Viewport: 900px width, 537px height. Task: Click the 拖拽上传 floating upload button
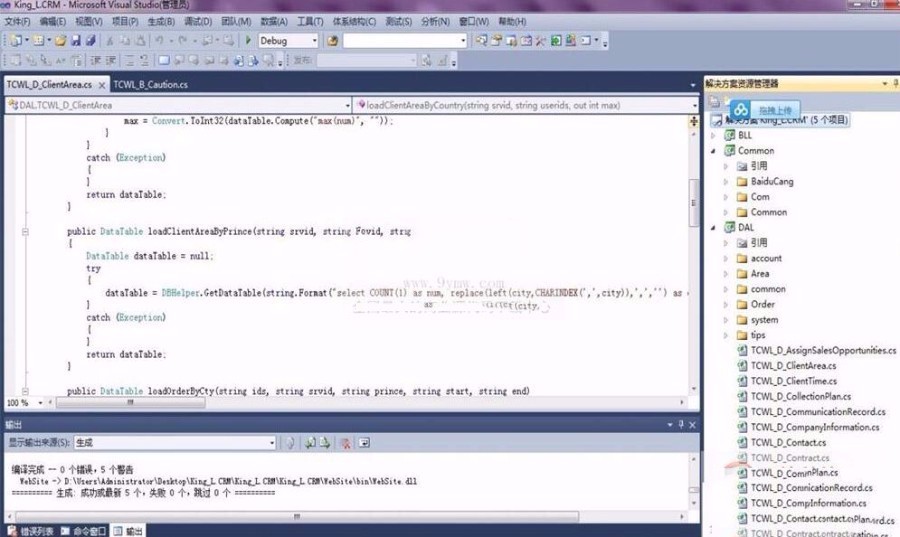[765, 110]
